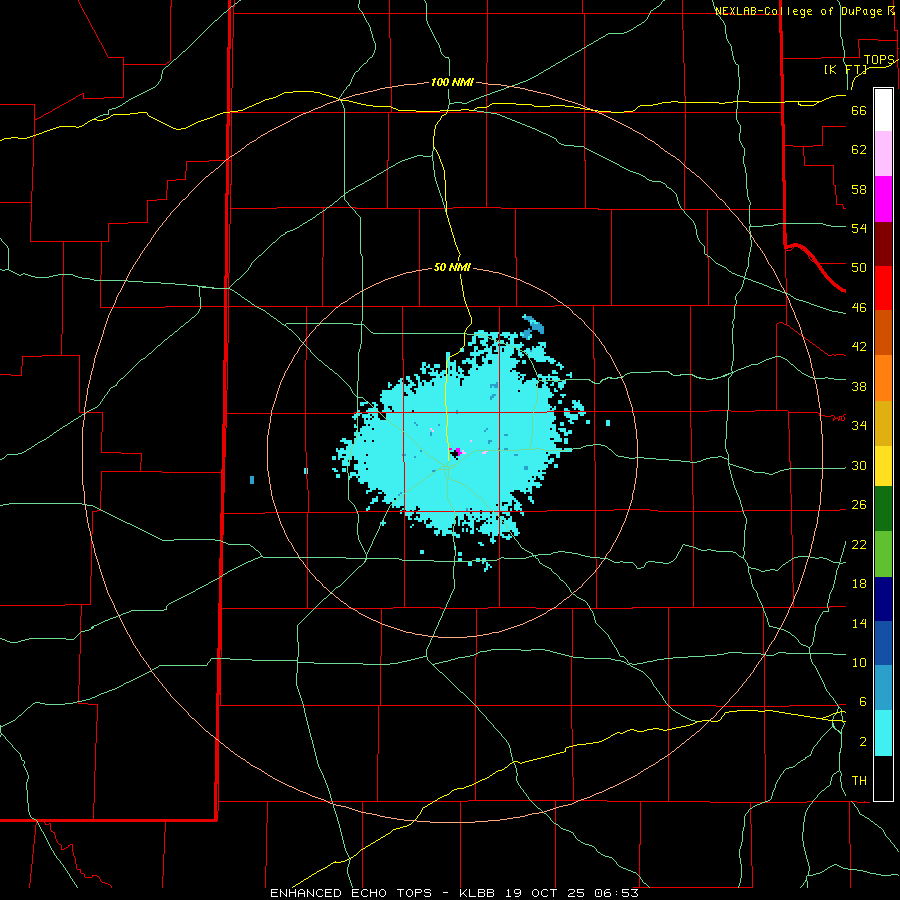Click the small isolated blue echo far west
The image size is (900, 900).
(x=252, y=480)
